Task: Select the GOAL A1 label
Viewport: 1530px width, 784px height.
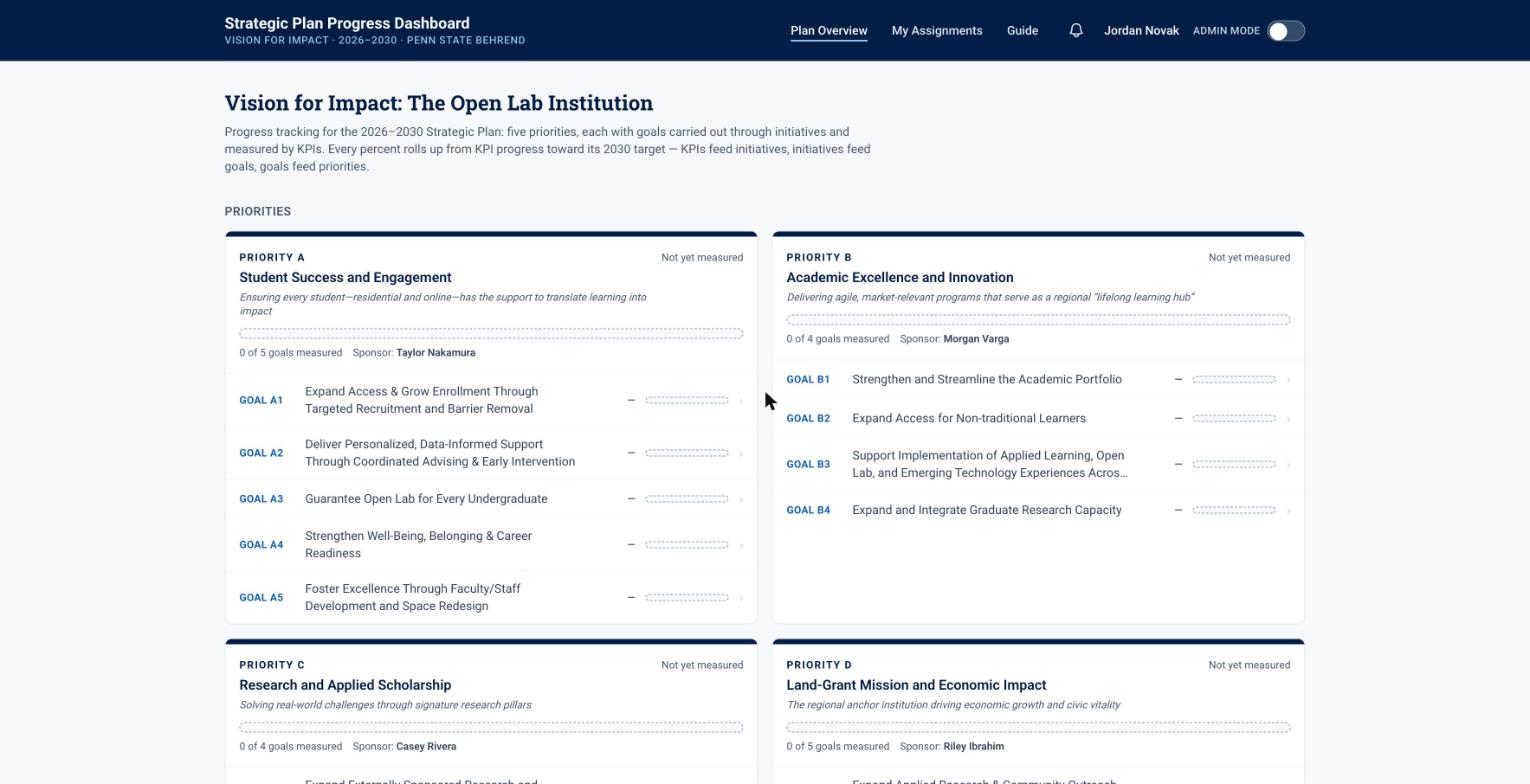Action: [261, 400]
